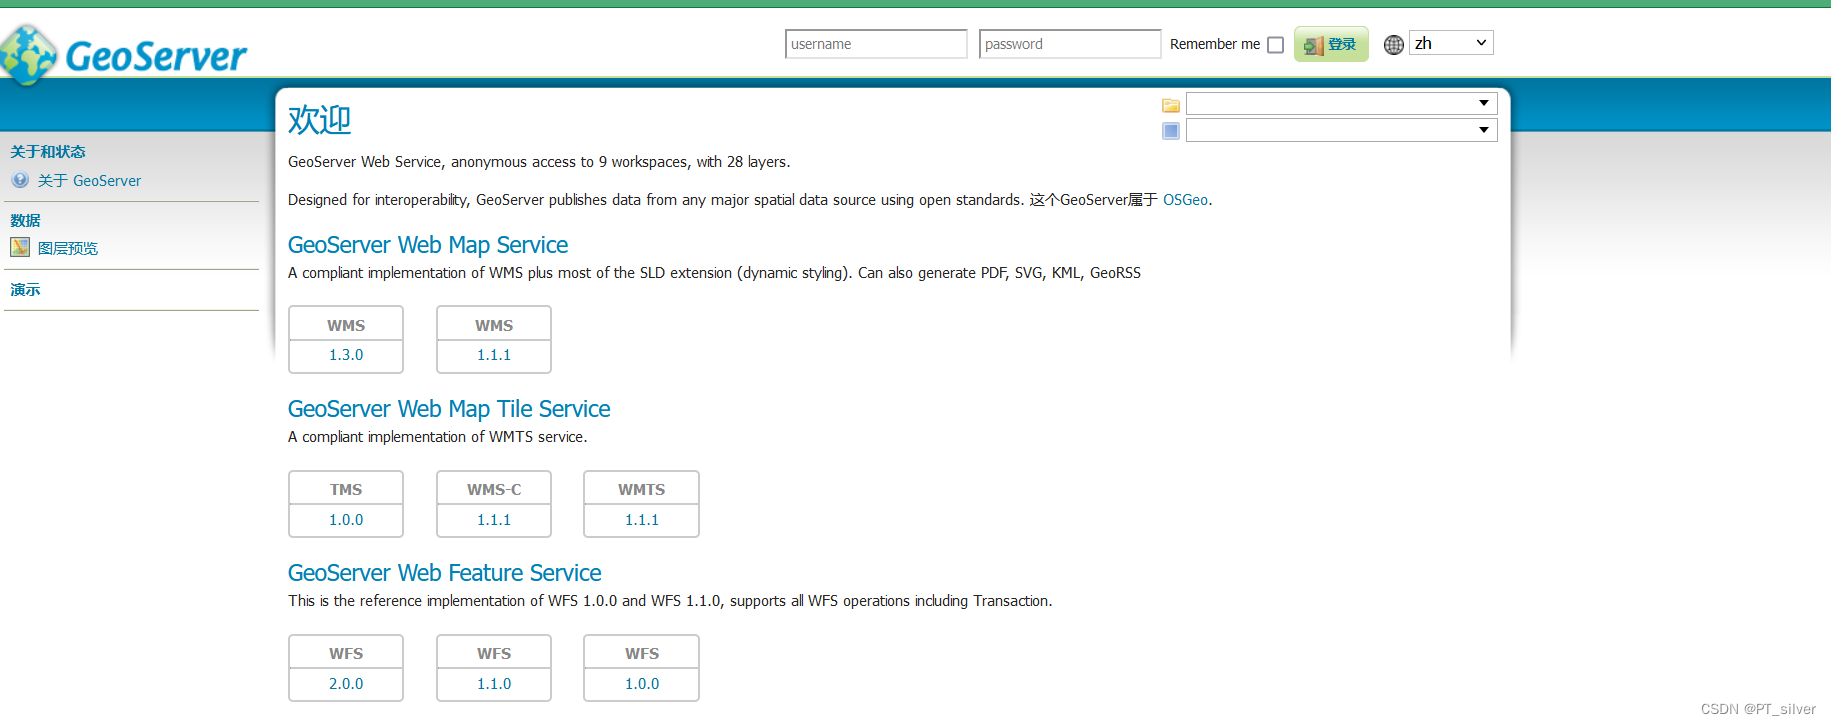Viewport: 1831px width, 725px height.
Task: Click the 欢迎 welcome heading
Action: click(319, 120)
